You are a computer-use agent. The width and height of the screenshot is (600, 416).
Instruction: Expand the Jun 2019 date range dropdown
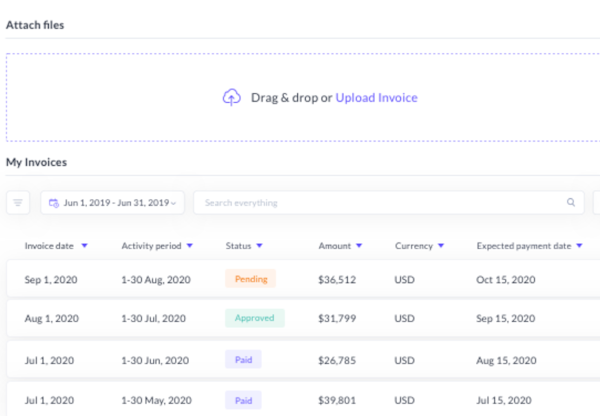(x=175, y=204)
